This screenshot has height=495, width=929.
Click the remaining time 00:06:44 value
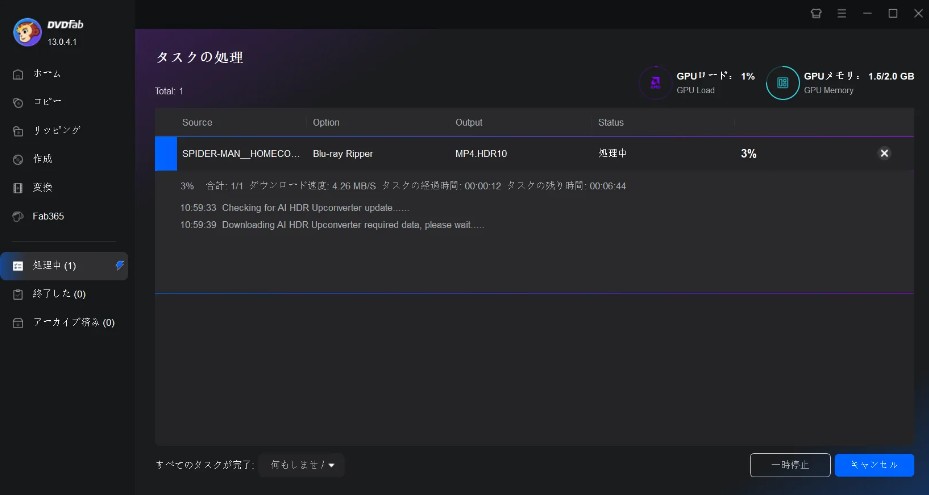tap(607, 186)
